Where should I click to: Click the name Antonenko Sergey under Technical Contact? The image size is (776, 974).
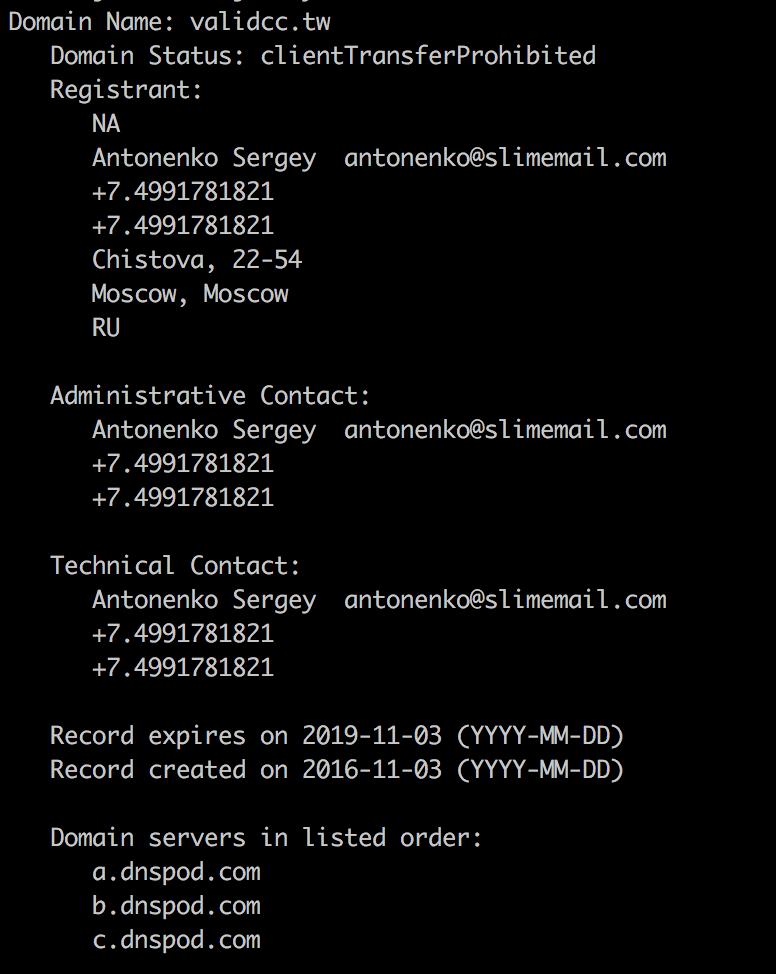(204, 599)
